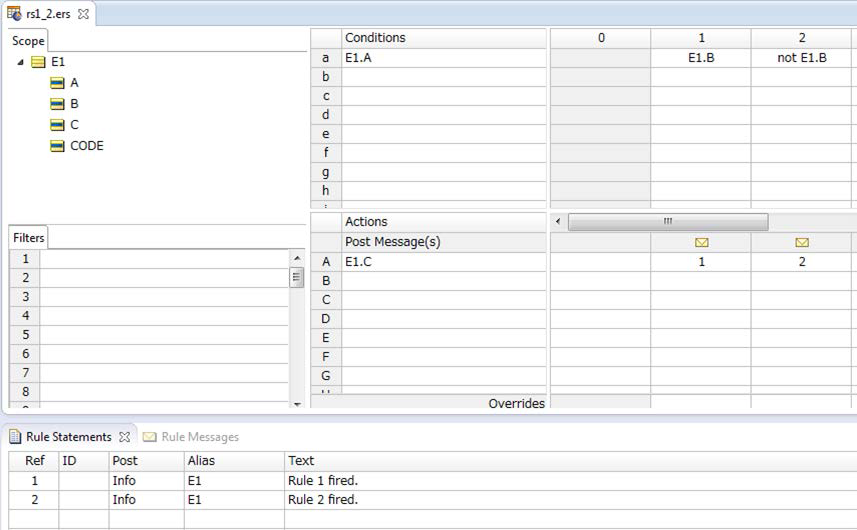Select rule column 2 header
Screen dimensions: 857x530
click(x=802, y=38)
